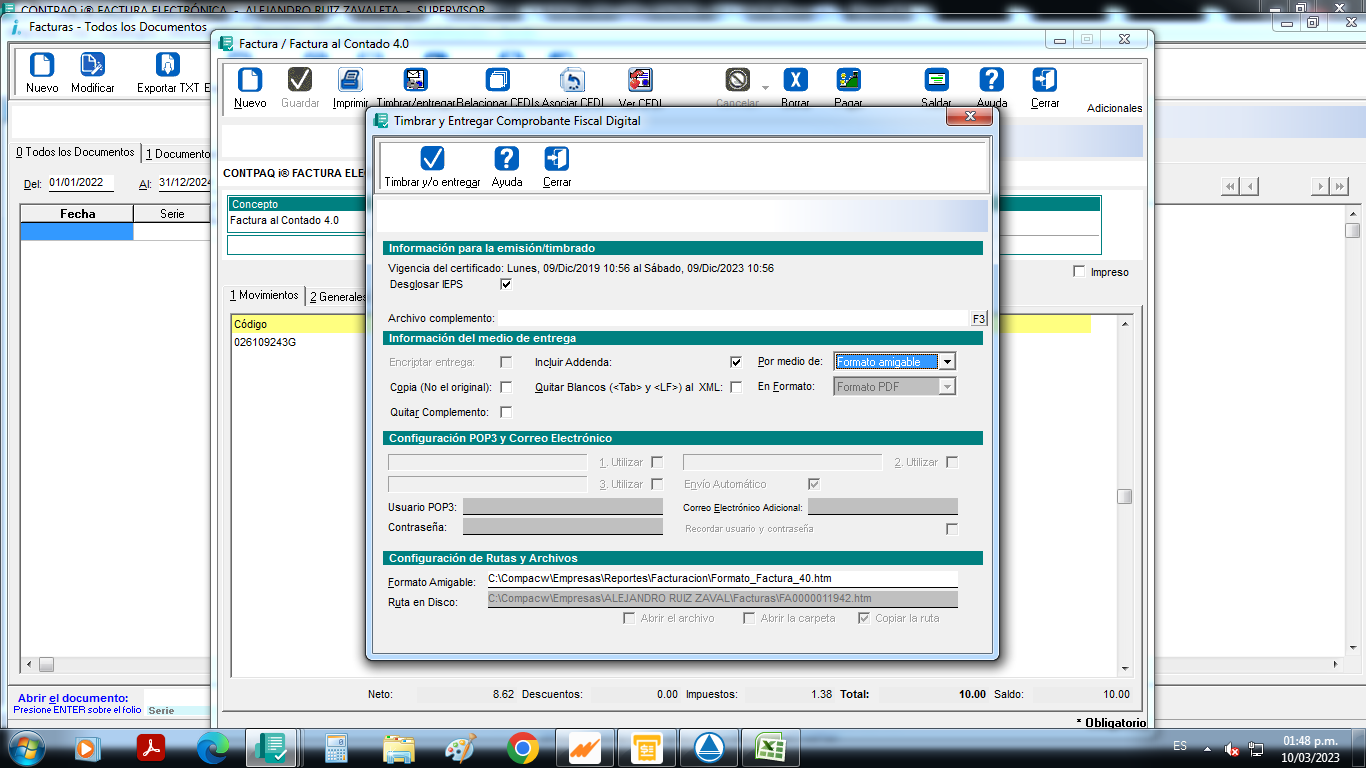Click the Archivo complemento input field
The width and height of the screenshot is (1366, 768).
(x=733, y=318)
